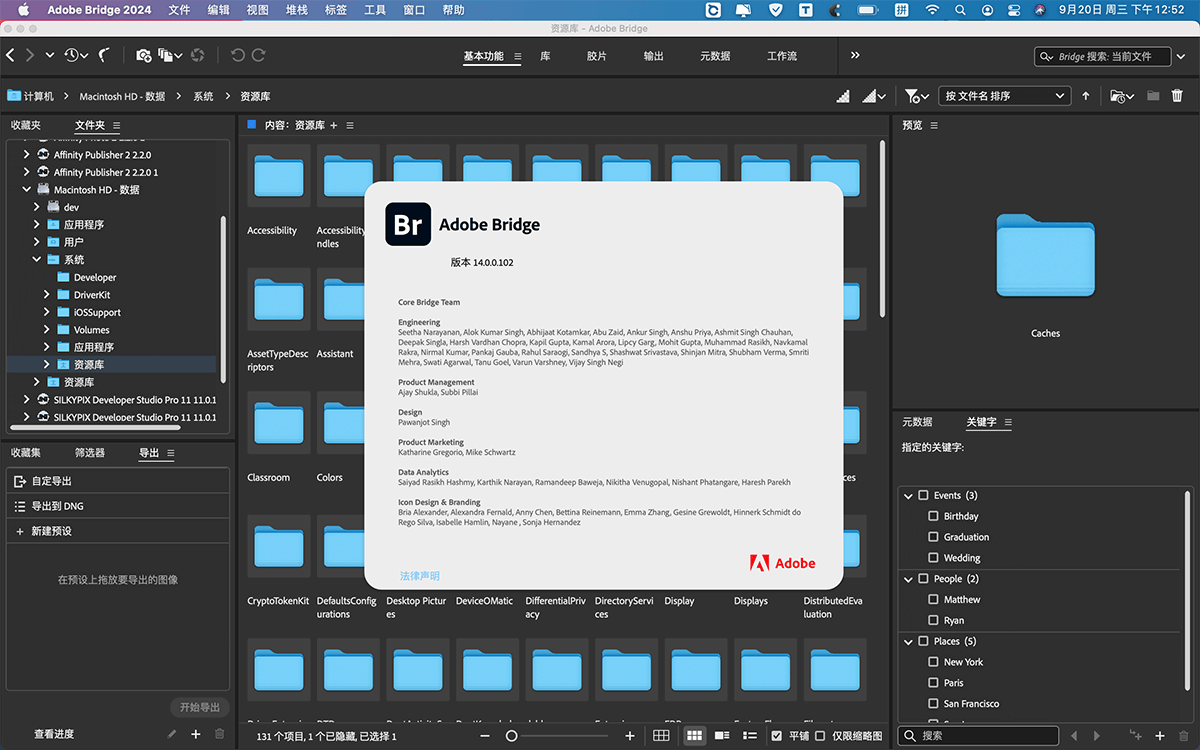Open the 输出 workspace

click(x=654, y=56)
